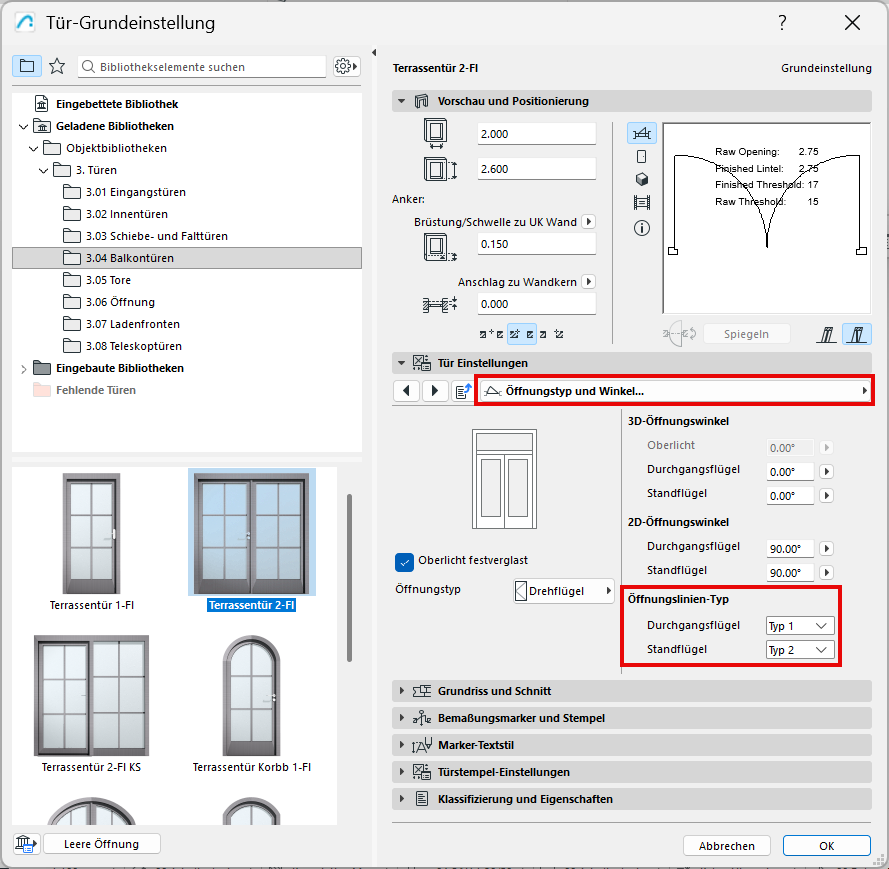889x869 pixels.
Task: Show info view with the i icon
Action: click(x=642, y=228)
